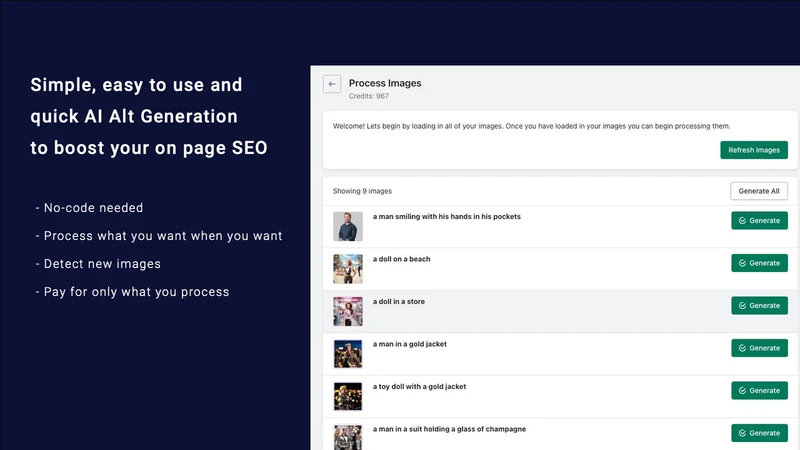Click the check icon on the first Generate button

(742, 220)
